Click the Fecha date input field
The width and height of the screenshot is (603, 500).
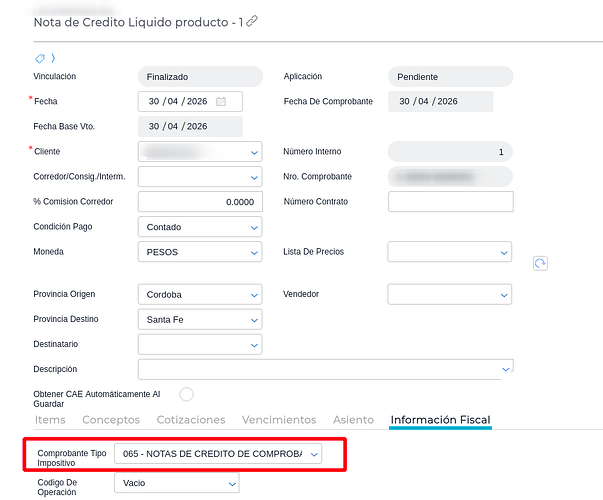(x=190, y=102)
